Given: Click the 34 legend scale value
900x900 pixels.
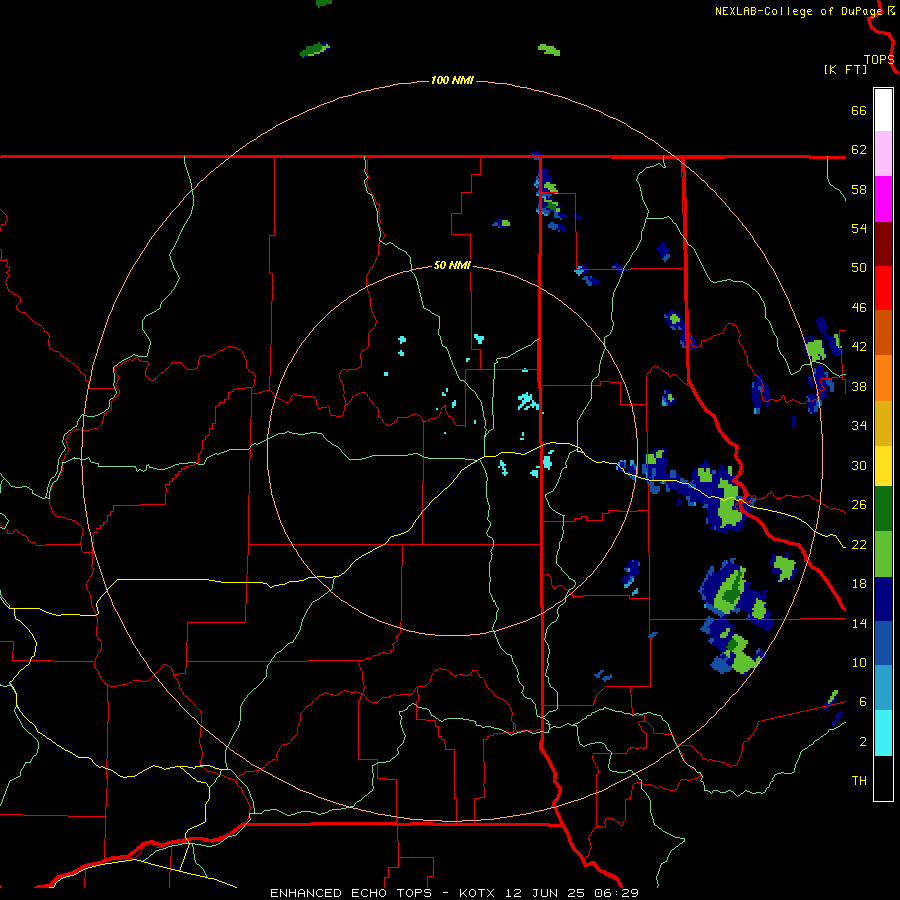Looking at the screenshot, I should pyautogui.click(x=859, y=426).
